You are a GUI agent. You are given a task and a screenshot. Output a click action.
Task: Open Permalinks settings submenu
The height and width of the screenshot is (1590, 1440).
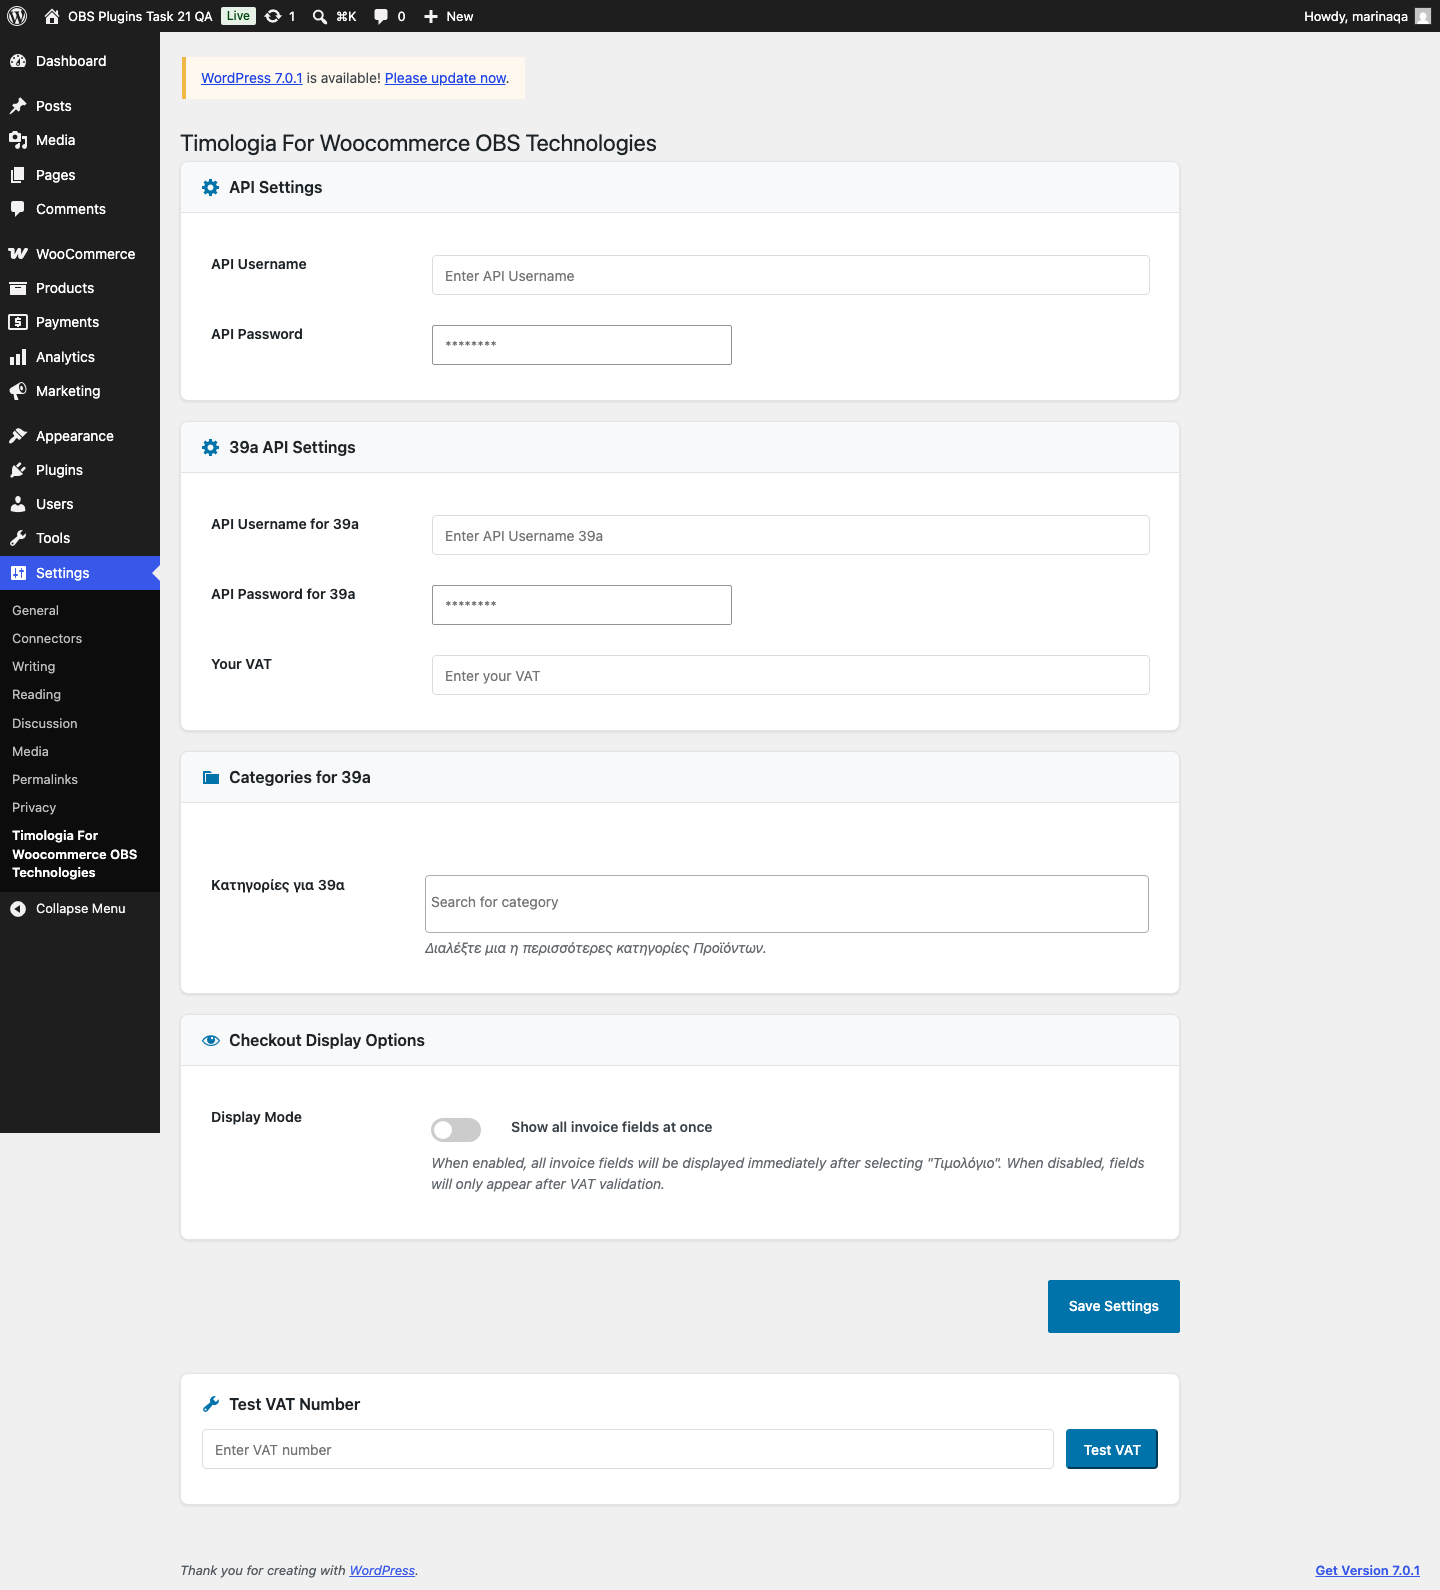tap(45, 779)
